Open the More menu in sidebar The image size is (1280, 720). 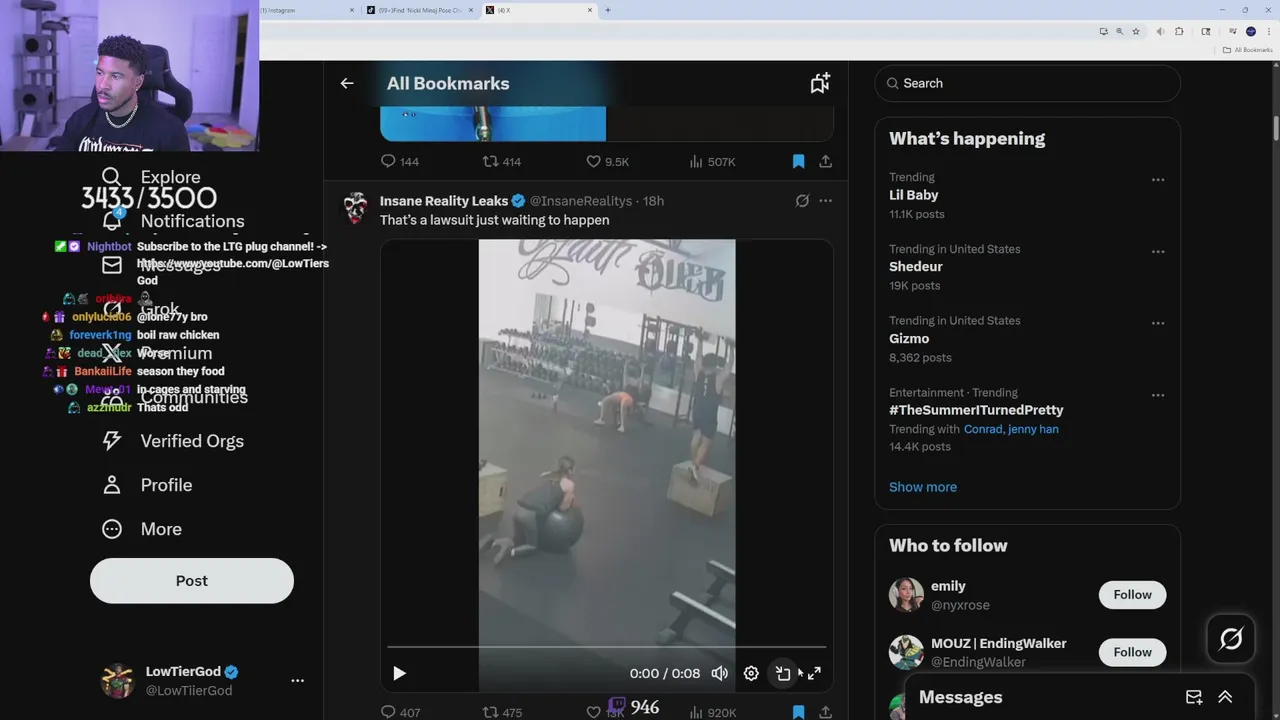[142, 529]
